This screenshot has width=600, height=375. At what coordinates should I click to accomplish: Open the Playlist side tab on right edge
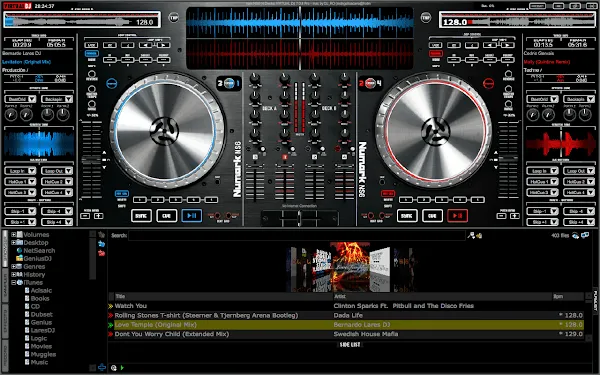coord(596,300)
